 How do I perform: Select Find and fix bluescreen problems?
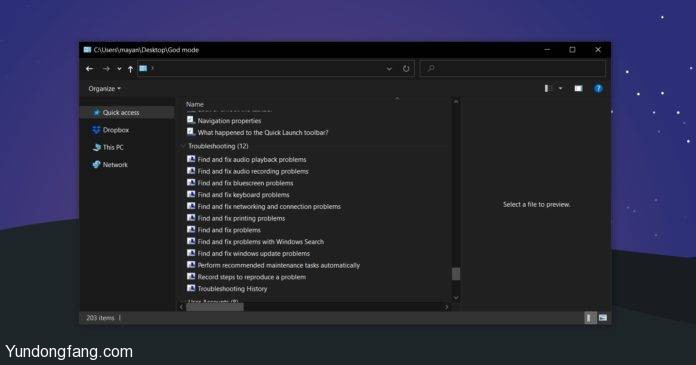point(245,183)
